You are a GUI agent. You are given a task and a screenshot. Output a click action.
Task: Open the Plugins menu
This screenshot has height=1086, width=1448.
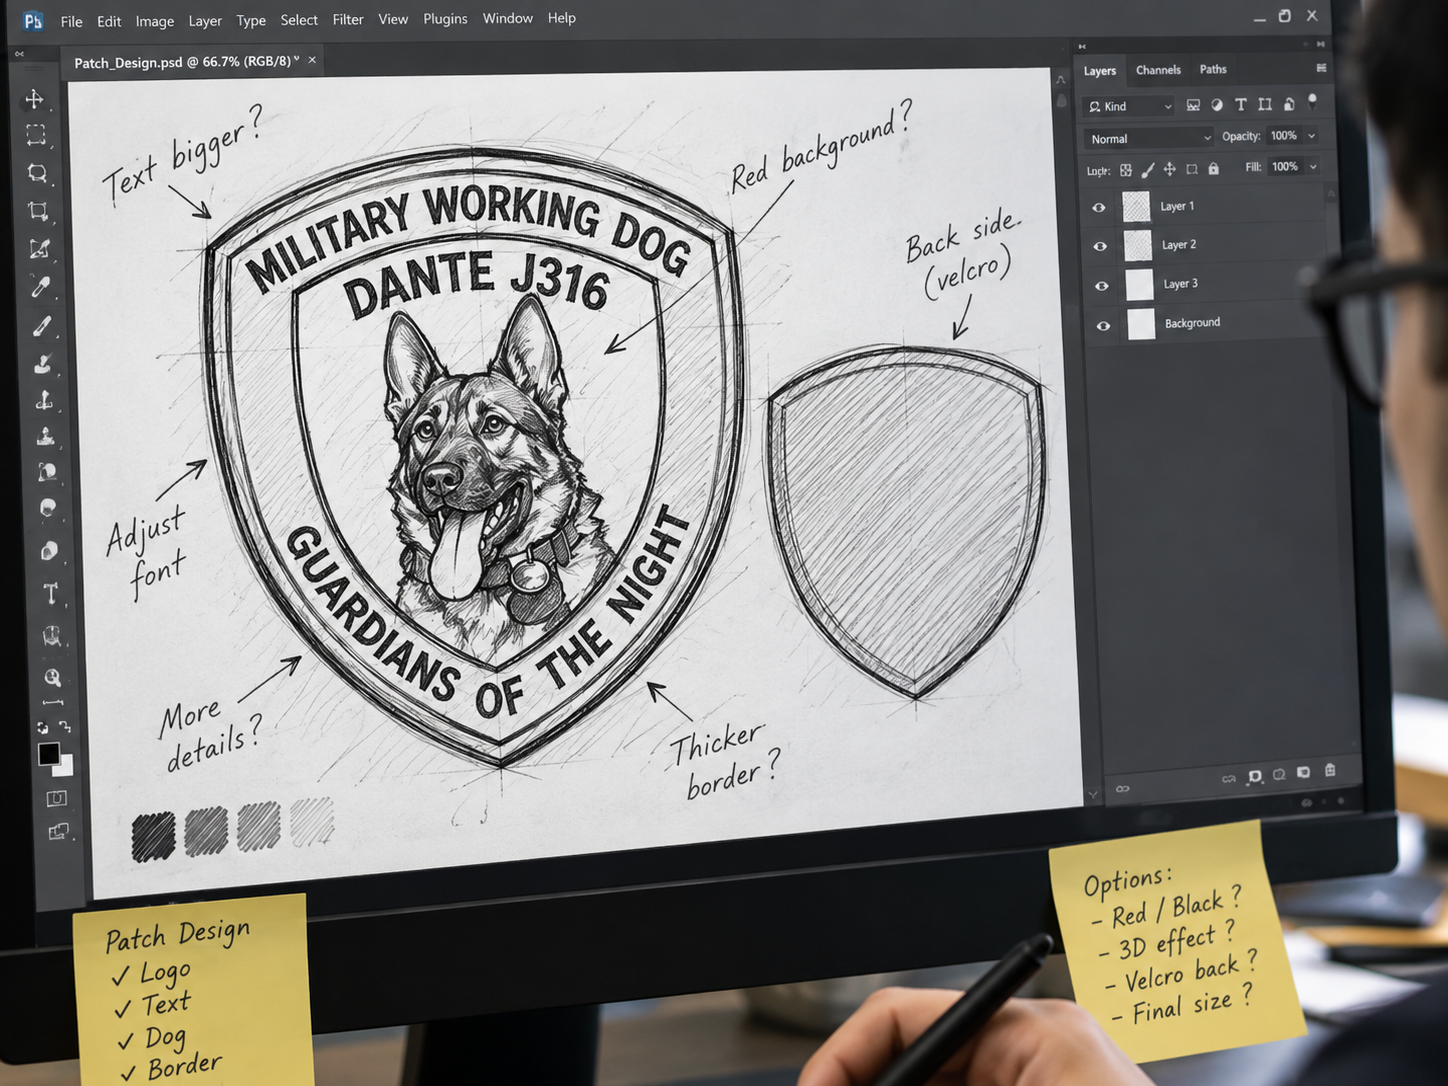click(x=445, y=19)
